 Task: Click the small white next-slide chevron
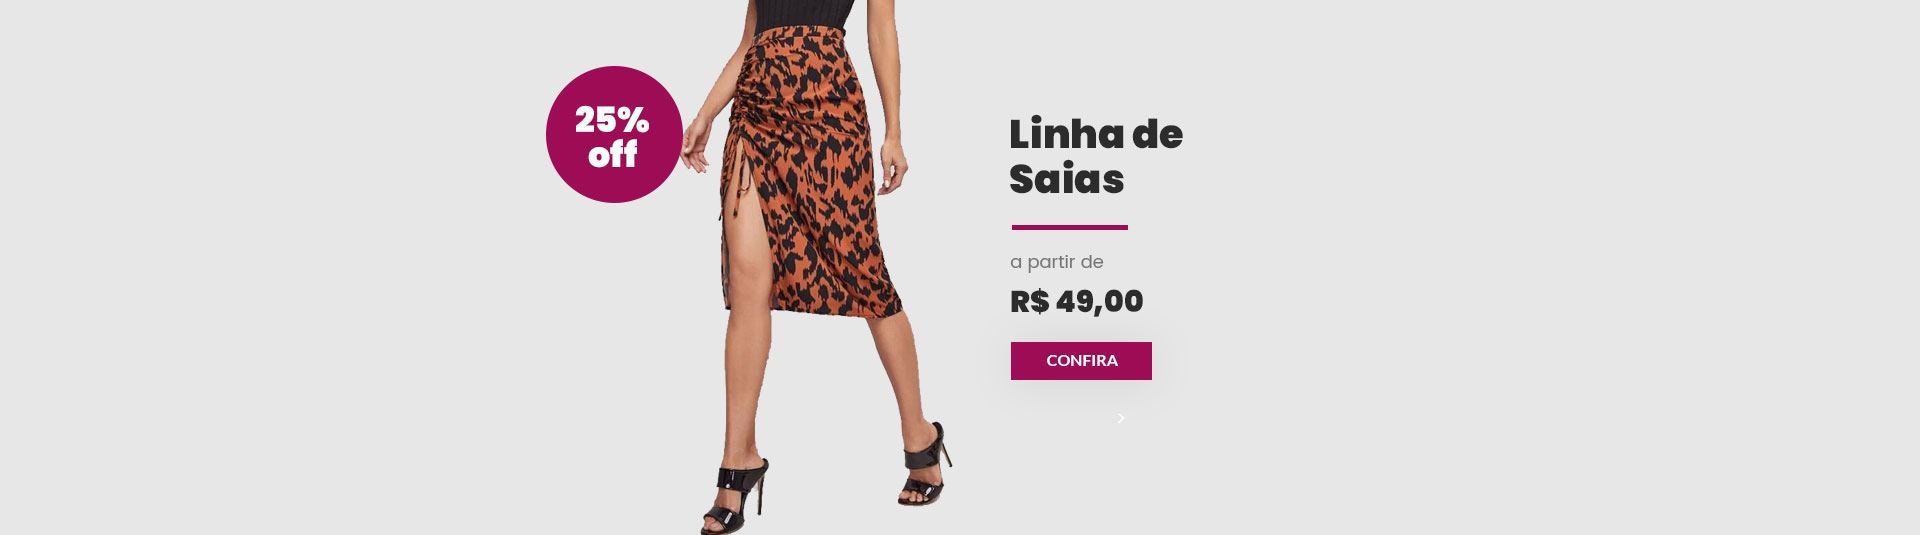coord(1121,418)
